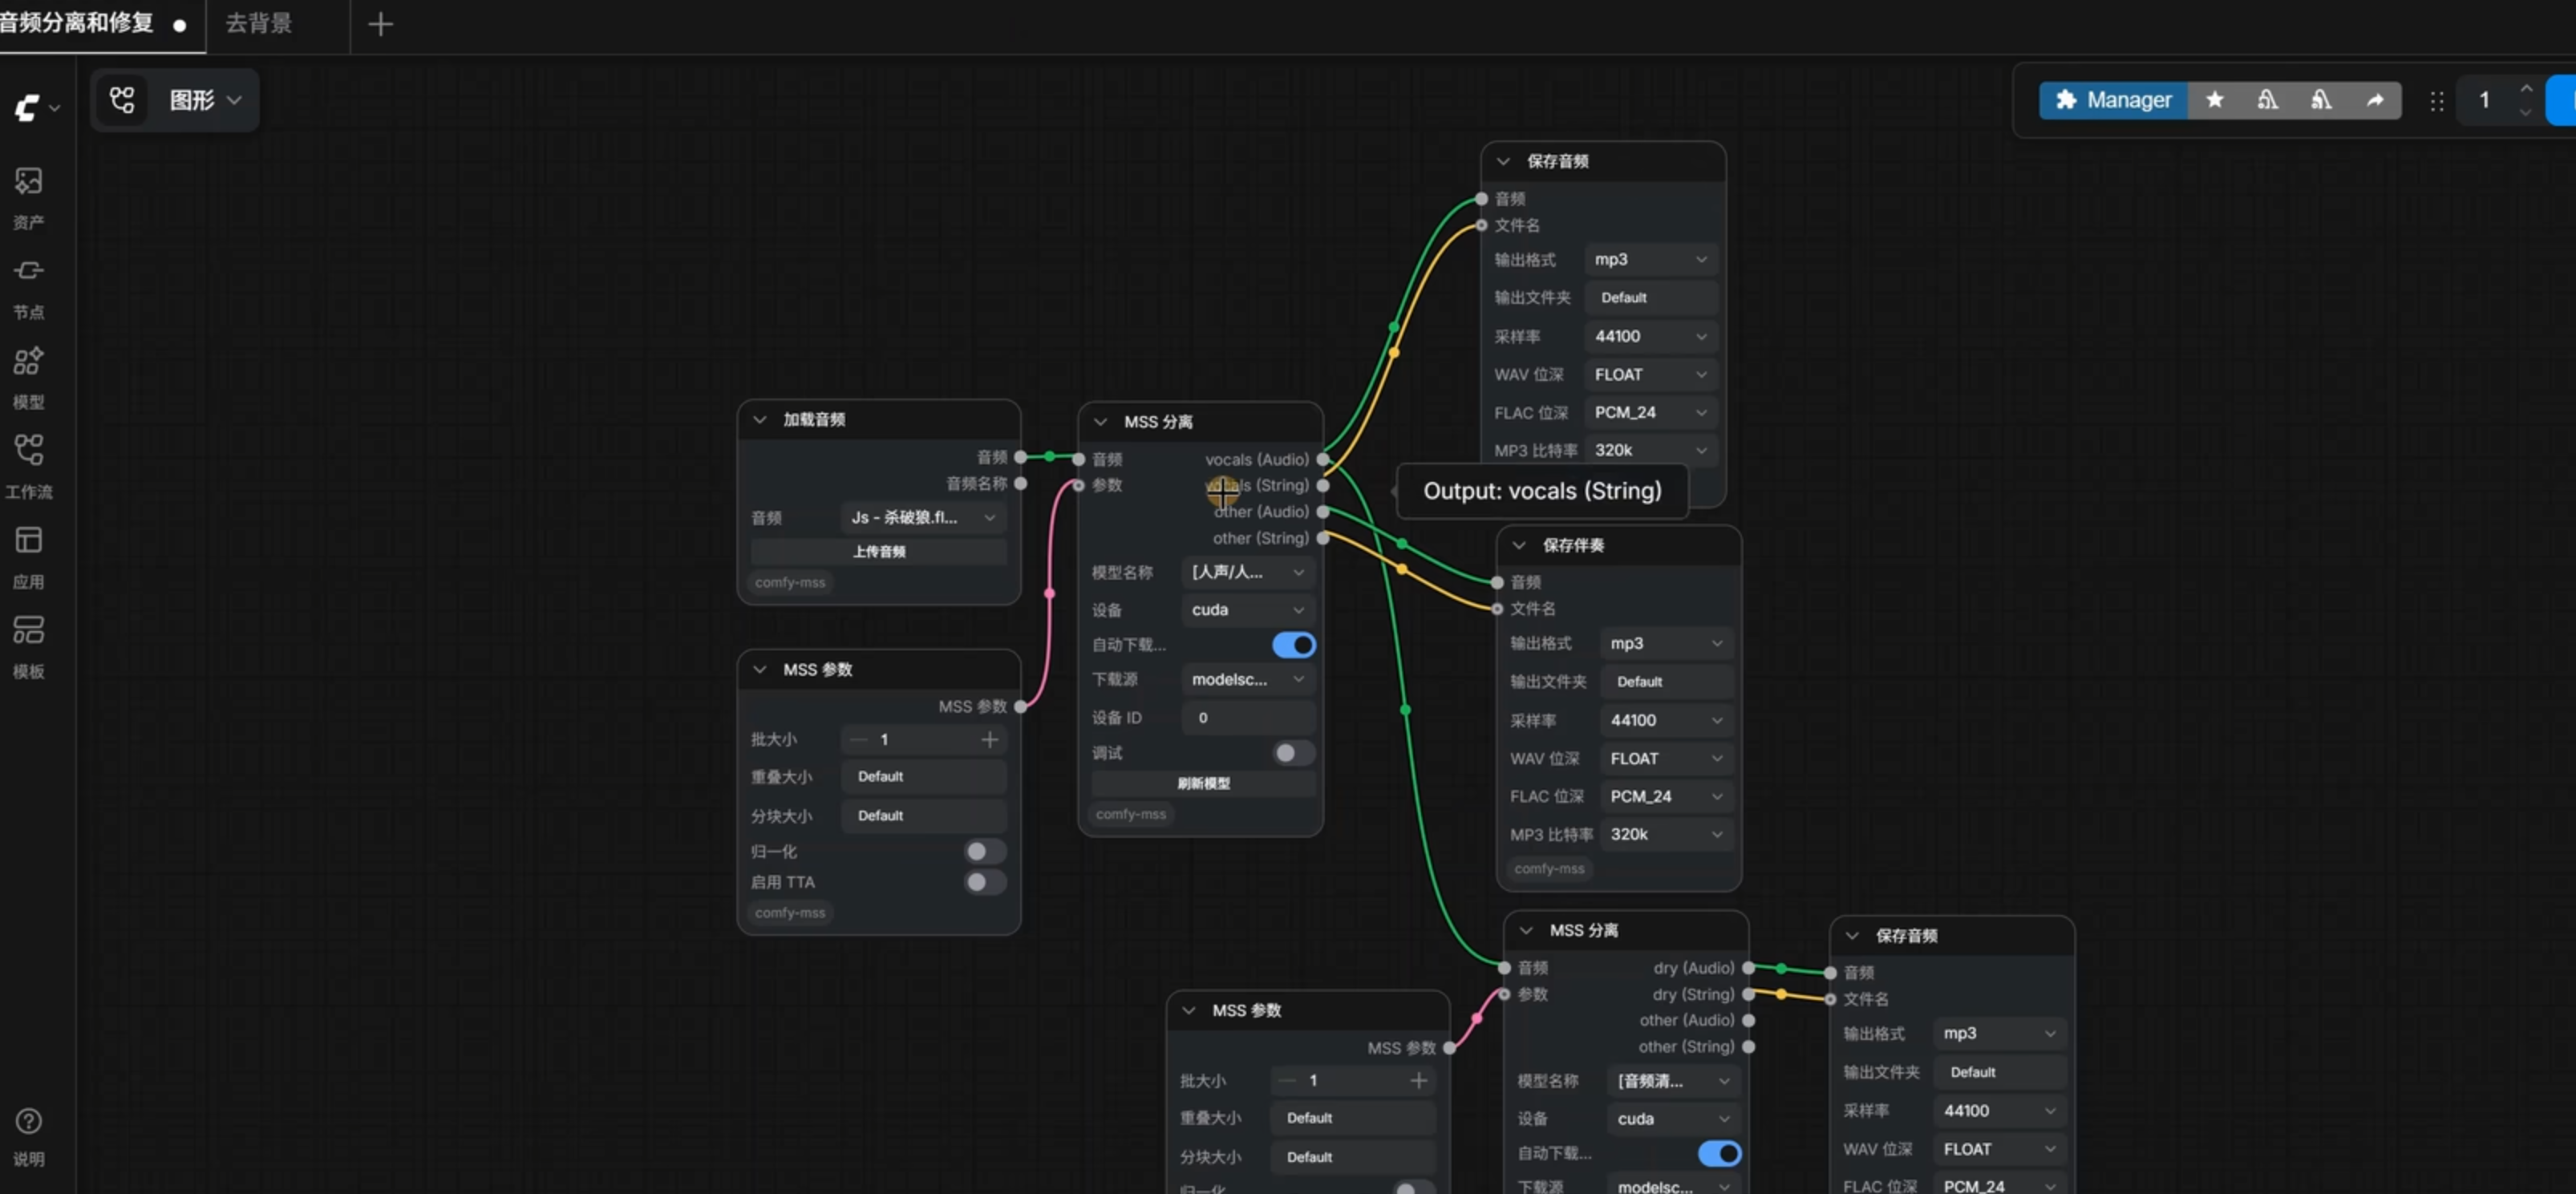This screenshot has height=1194, width=2576.
Task: Click the 上传音频 upload button
Action: click(879, 551)
